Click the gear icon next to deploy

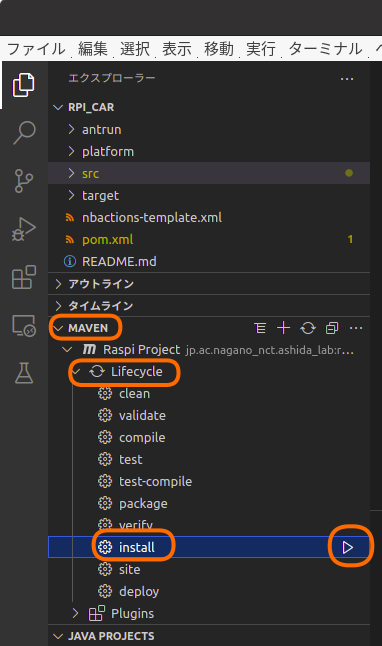click(x=105, y=591)
